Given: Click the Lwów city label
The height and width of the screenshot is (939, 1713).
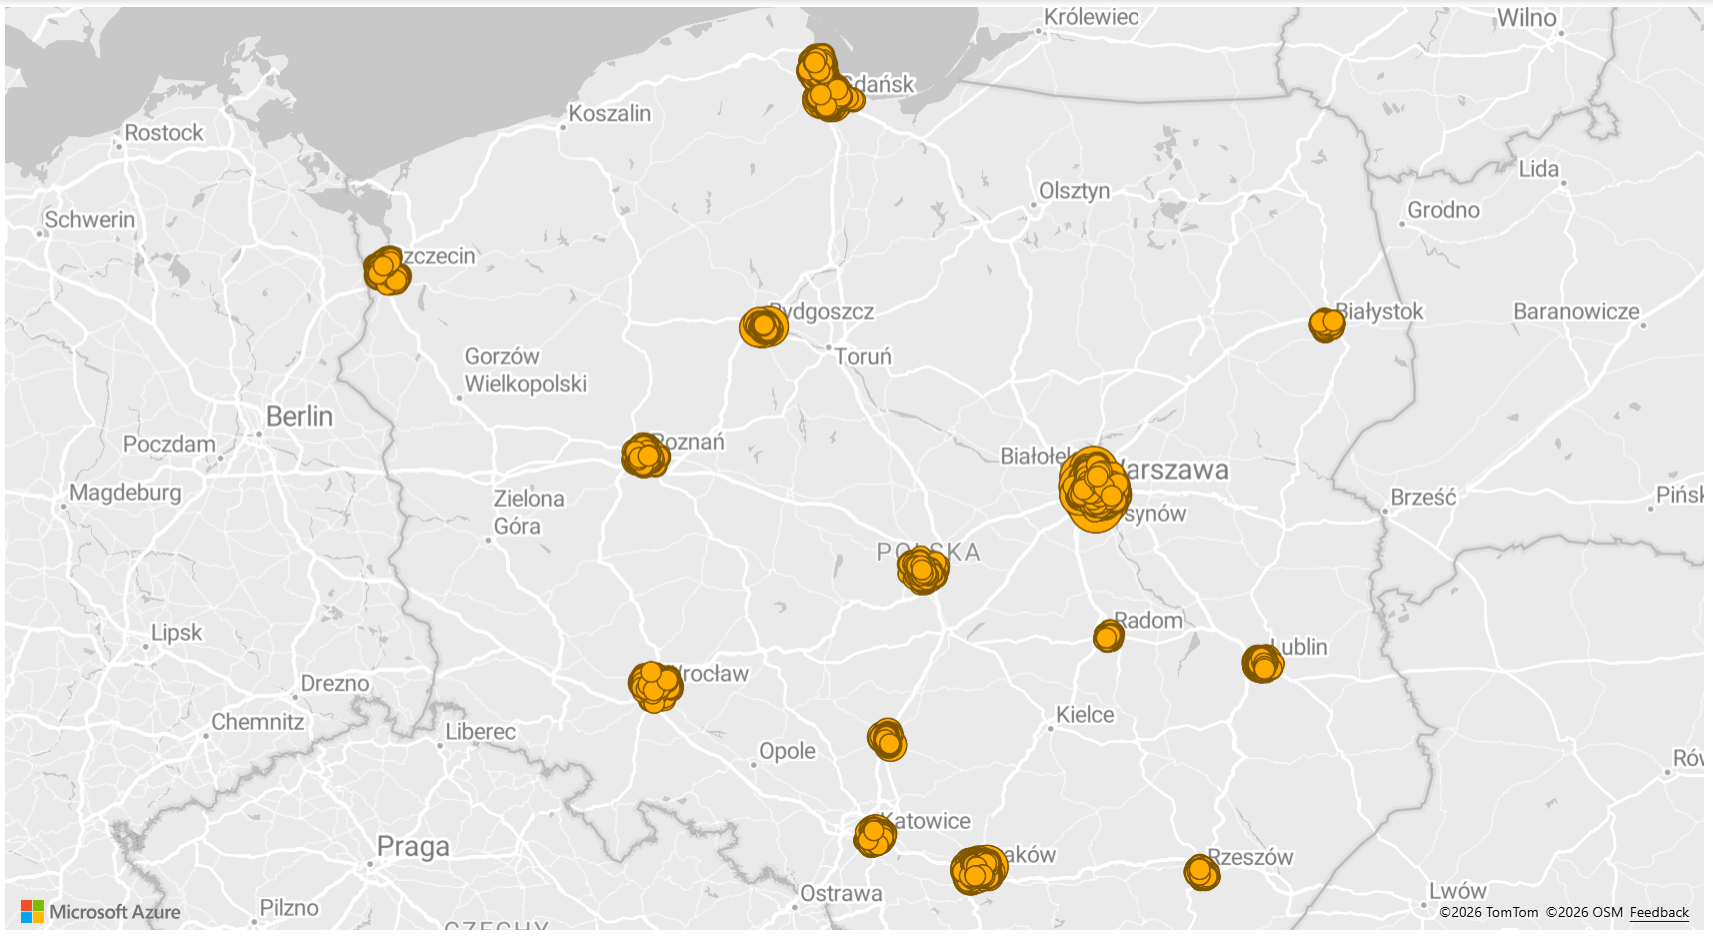Looking at the screenshot, I should pos(1457,890).
